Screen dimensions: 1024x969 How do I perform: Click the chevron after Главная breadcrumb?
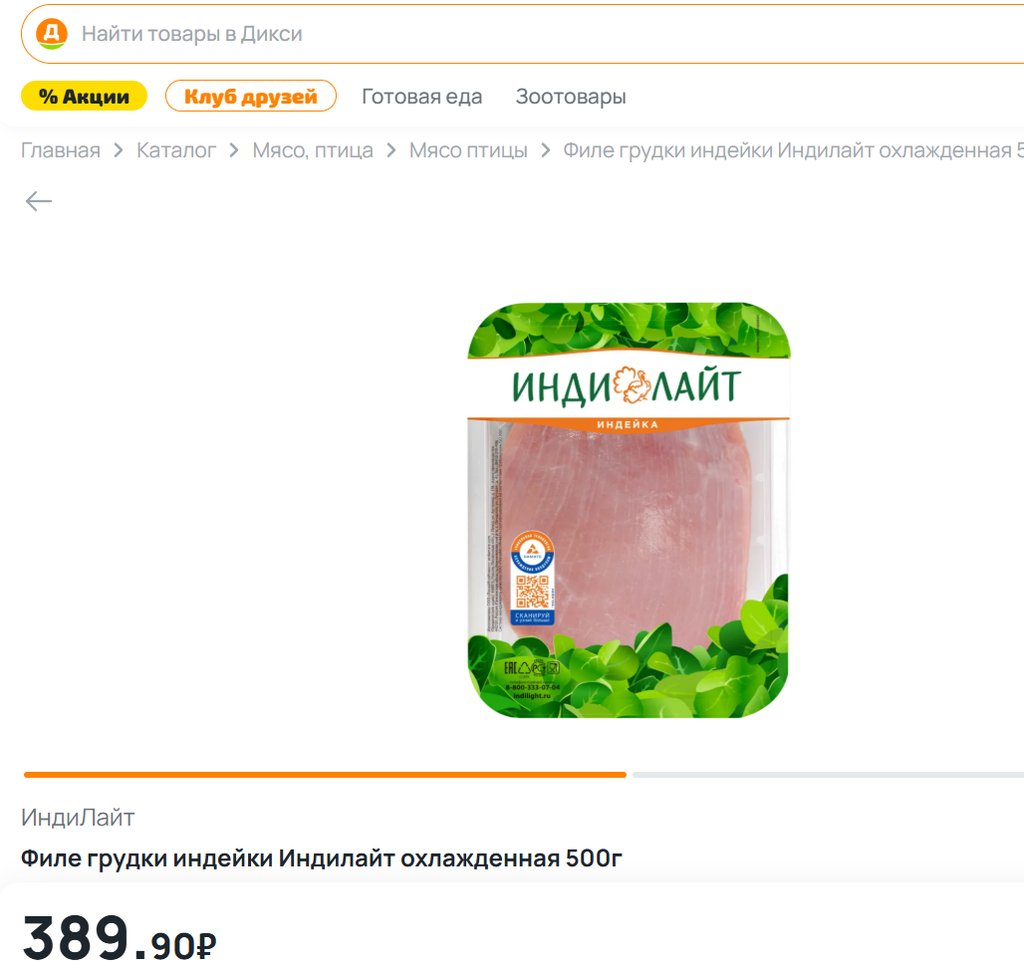pos(118,151)
